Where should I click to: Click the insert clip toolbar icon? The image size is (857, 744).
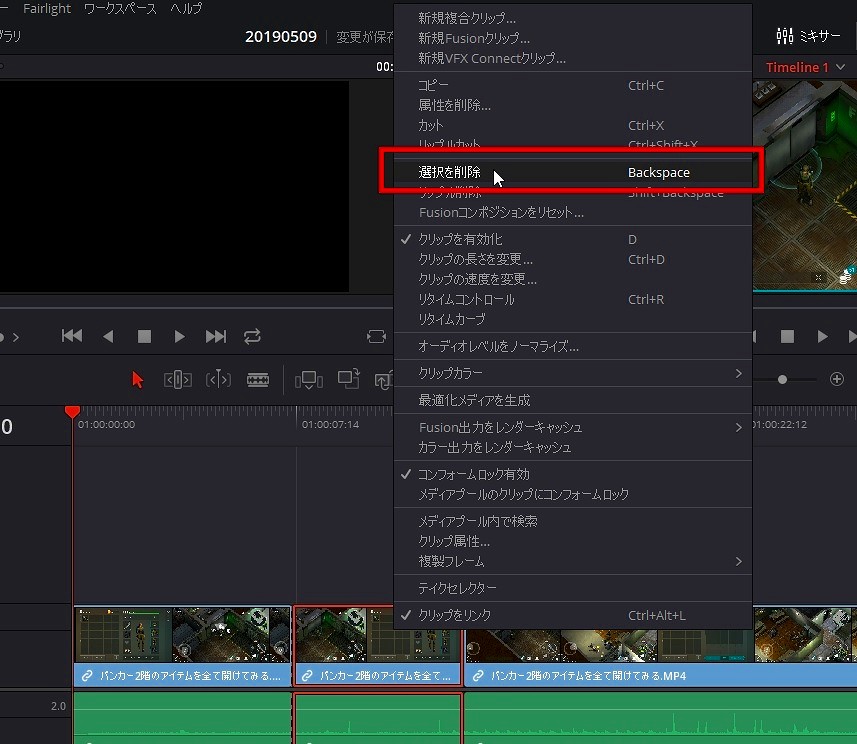[308, 380]
